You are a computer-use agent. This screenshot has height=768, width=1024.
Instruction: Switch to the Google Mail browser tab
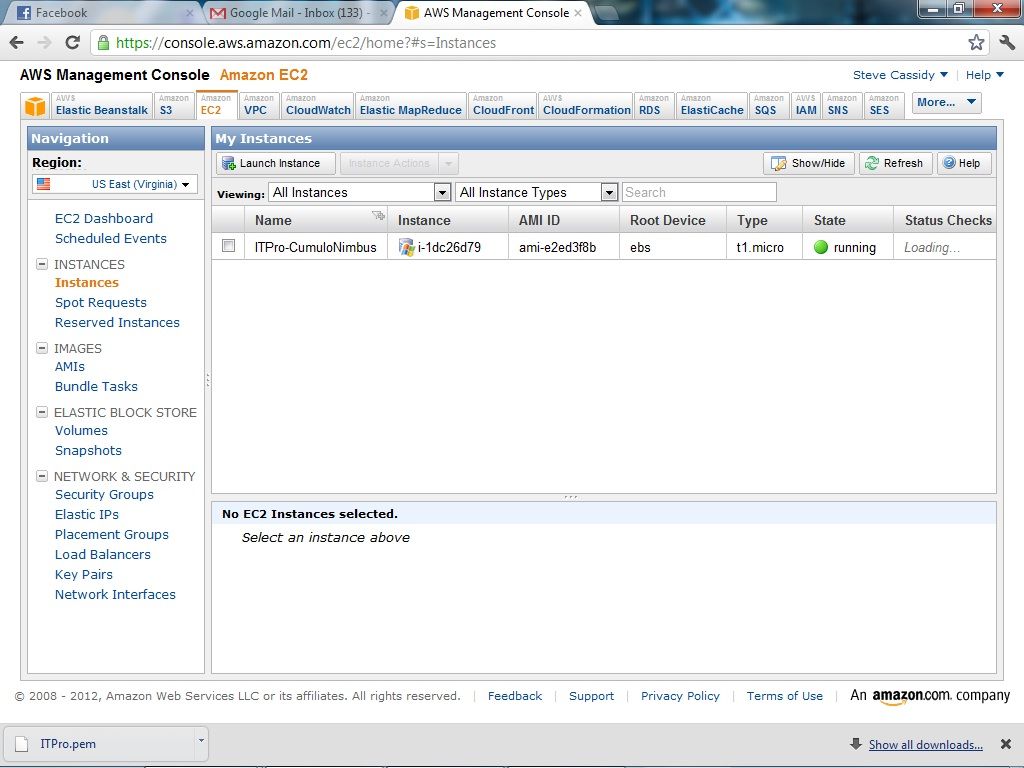pyautogui.click(x=299, y=13)
